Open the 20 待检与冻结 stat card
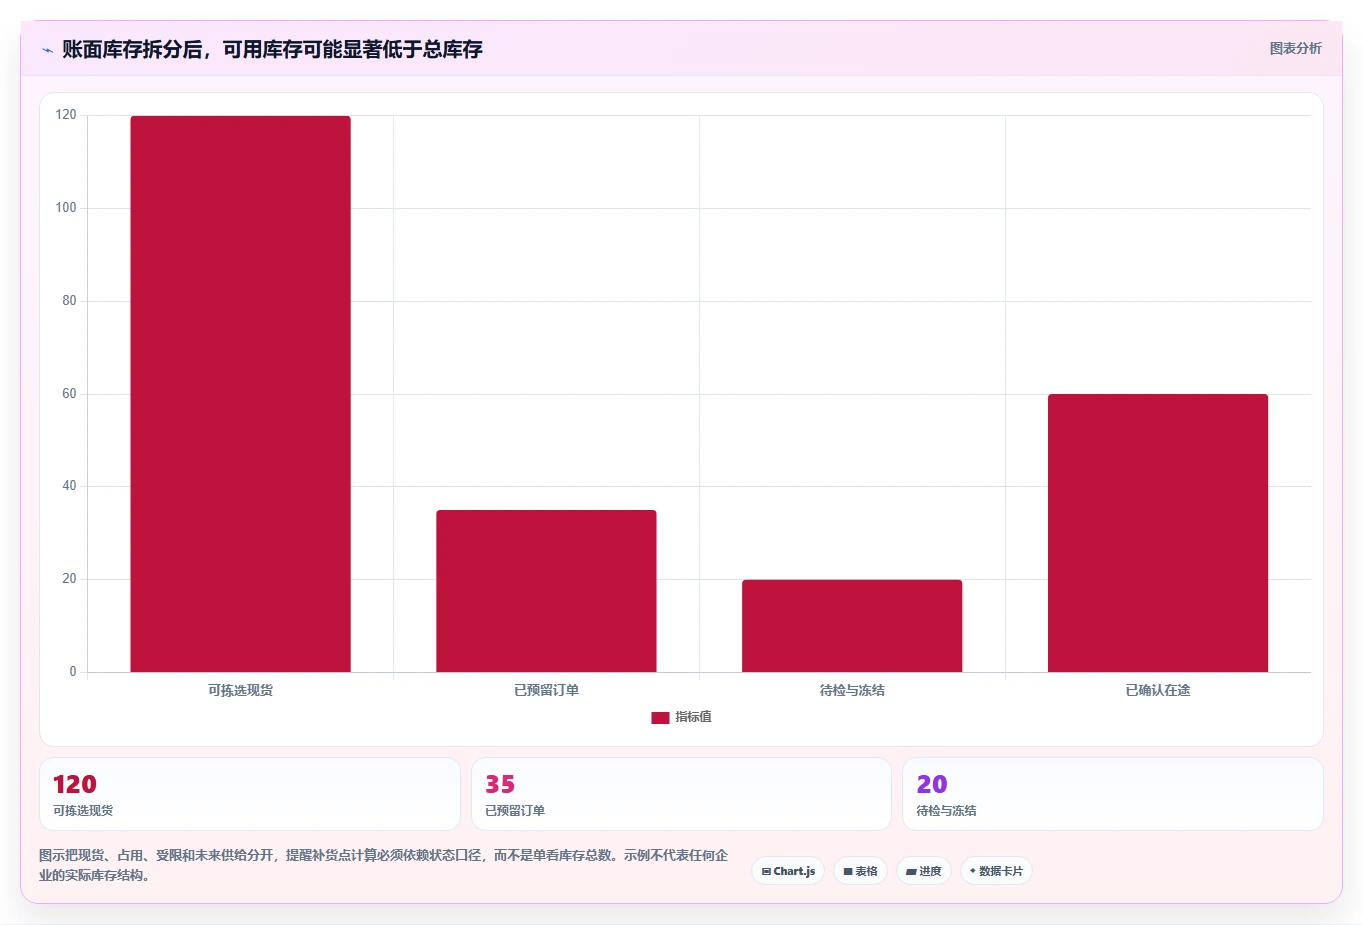Viewport: 1363px width, 925px height. [1113, 794]
